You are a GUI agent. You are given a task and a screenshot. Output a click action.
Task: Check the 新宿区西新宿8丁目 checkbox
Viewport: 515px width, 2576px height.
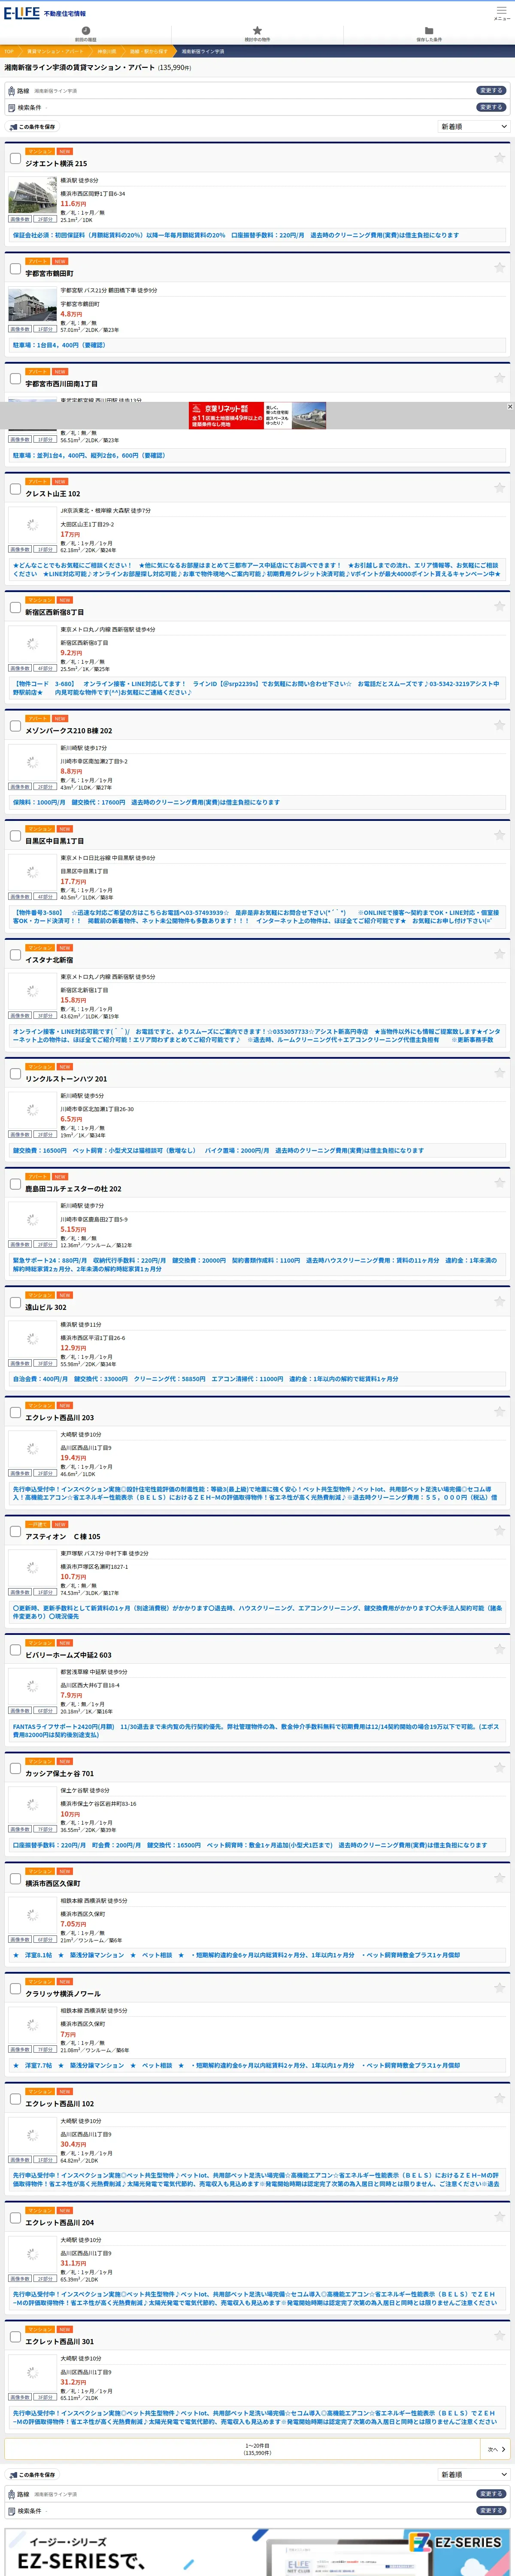click(15, 607)
